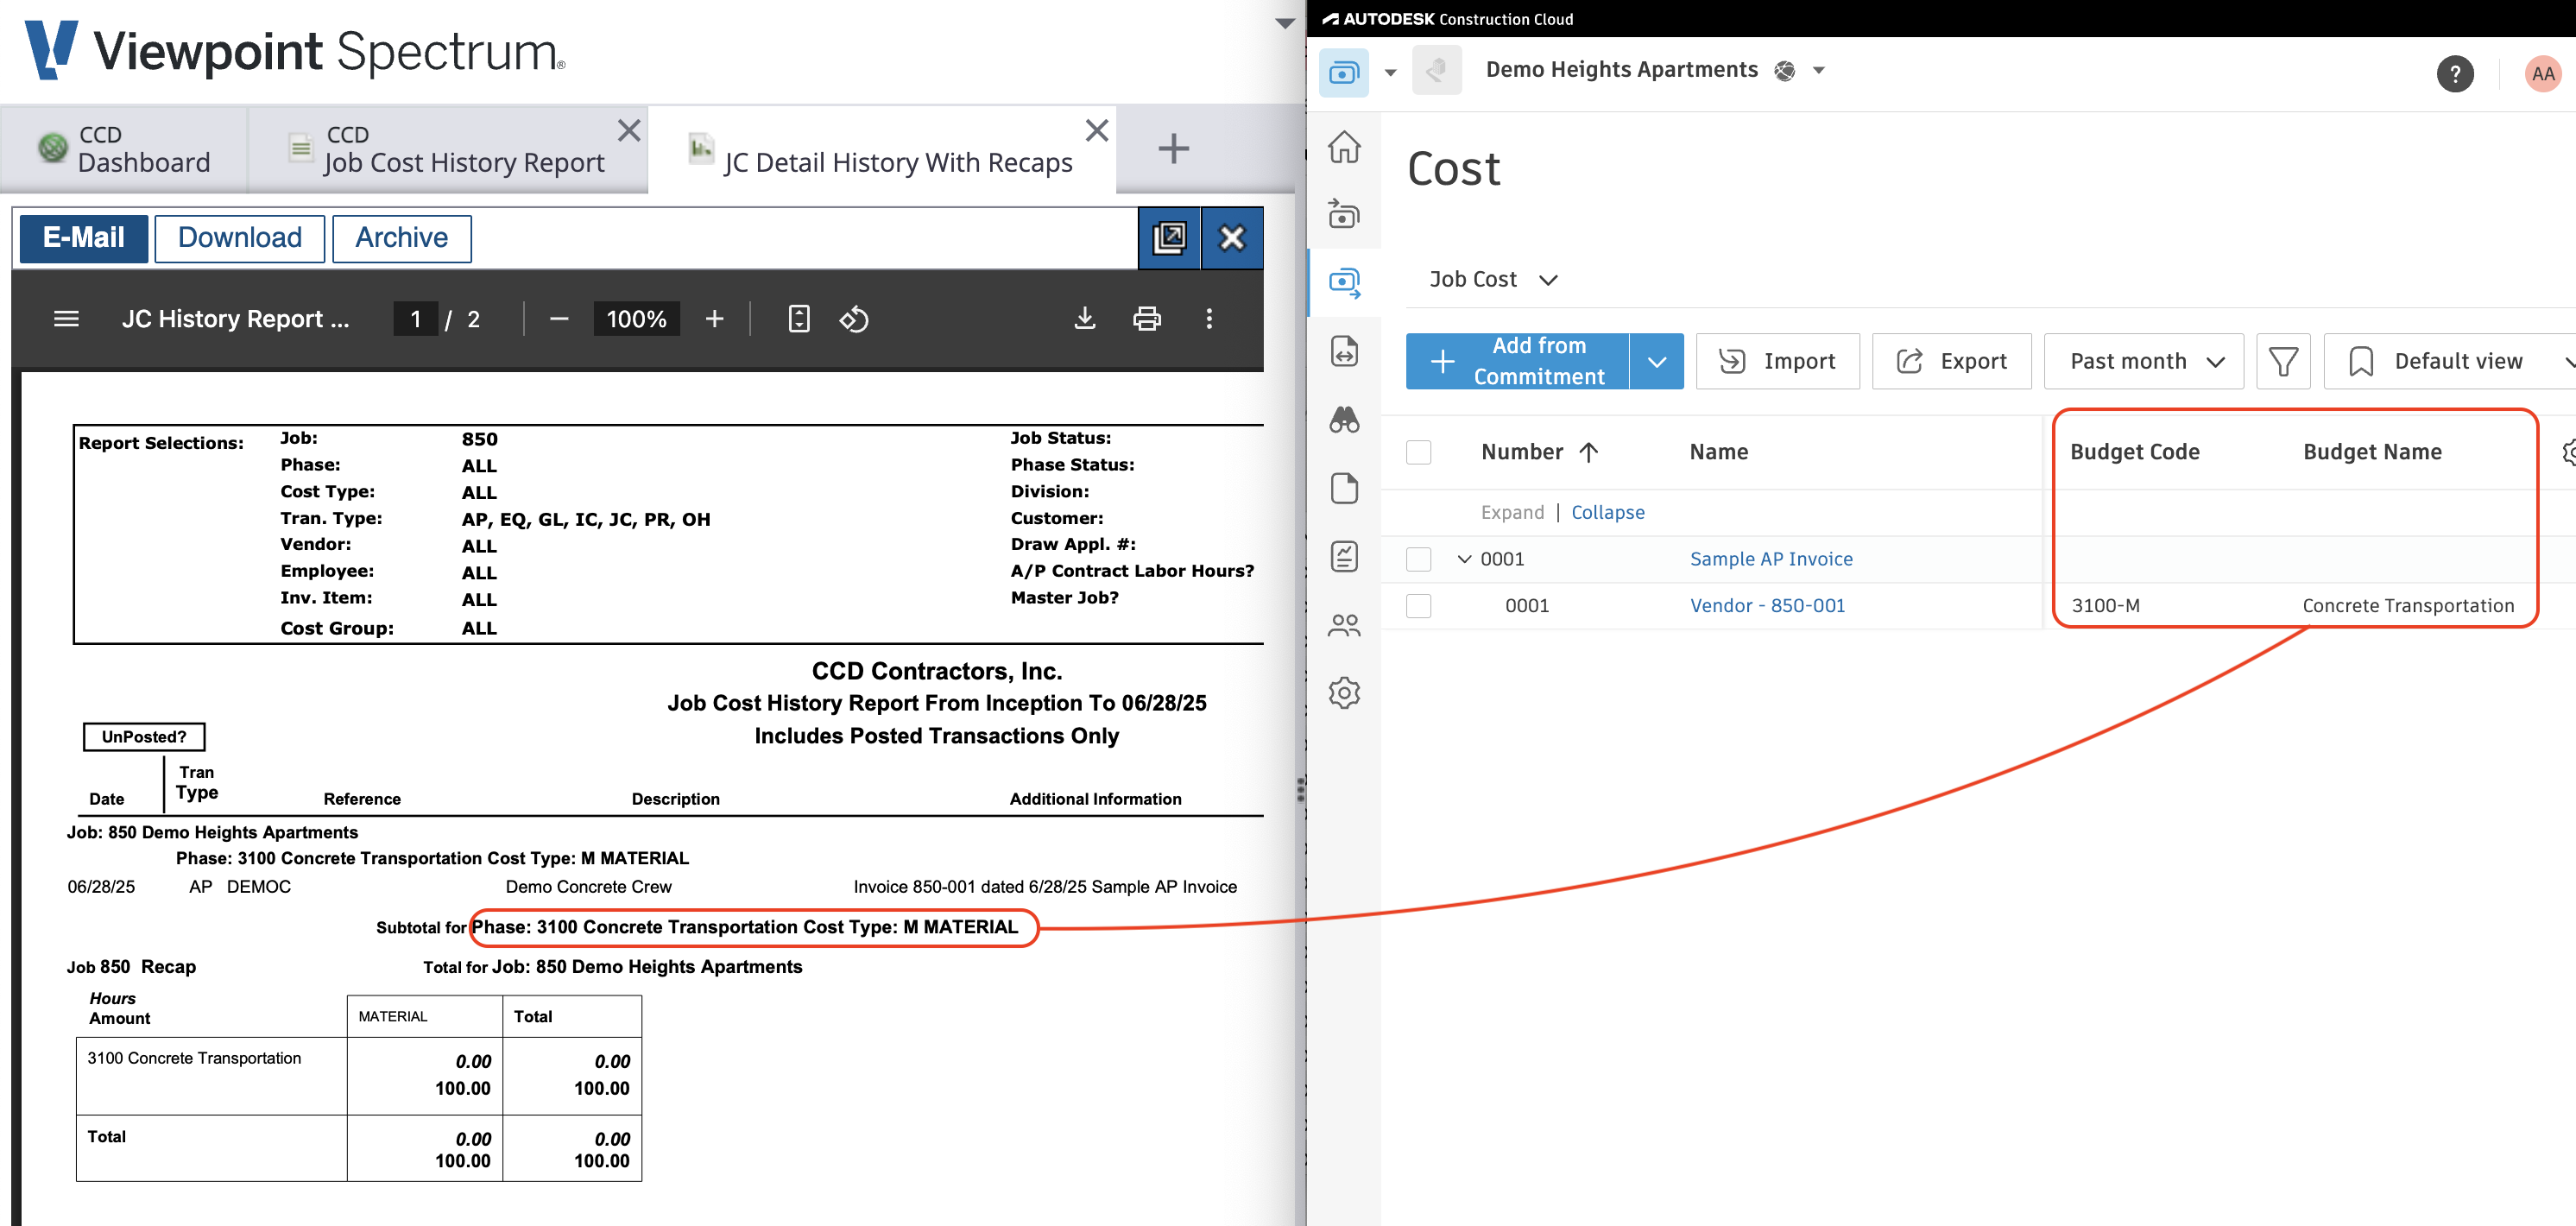Screen dimensions: 2576x1226
Task: Open the Members sidebar icon
Action: click(x=1344, y=625)
